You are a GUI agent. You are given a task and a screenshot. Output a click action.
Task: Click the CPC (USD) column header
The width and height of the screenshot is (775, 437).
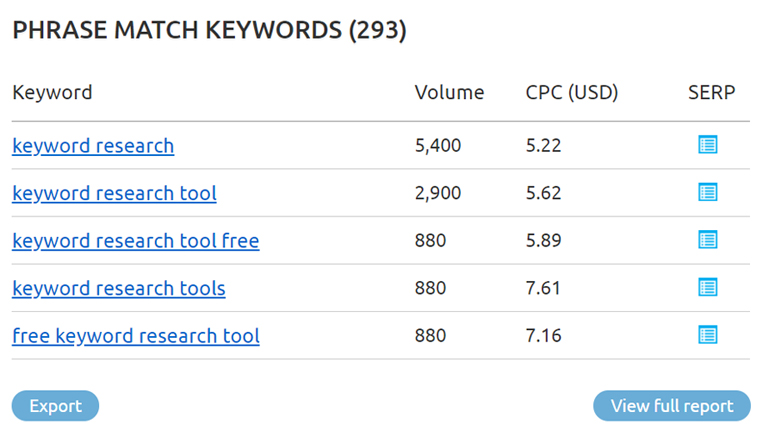coord(572,92)
